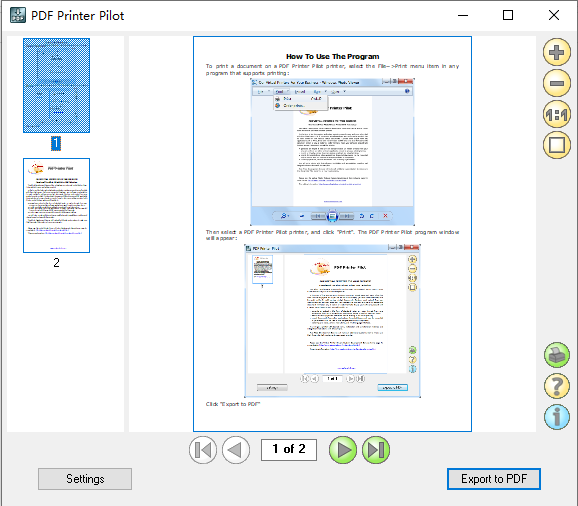Fit whole page in preview window
This screenshot has height=506, width=578.
point(557,145)
